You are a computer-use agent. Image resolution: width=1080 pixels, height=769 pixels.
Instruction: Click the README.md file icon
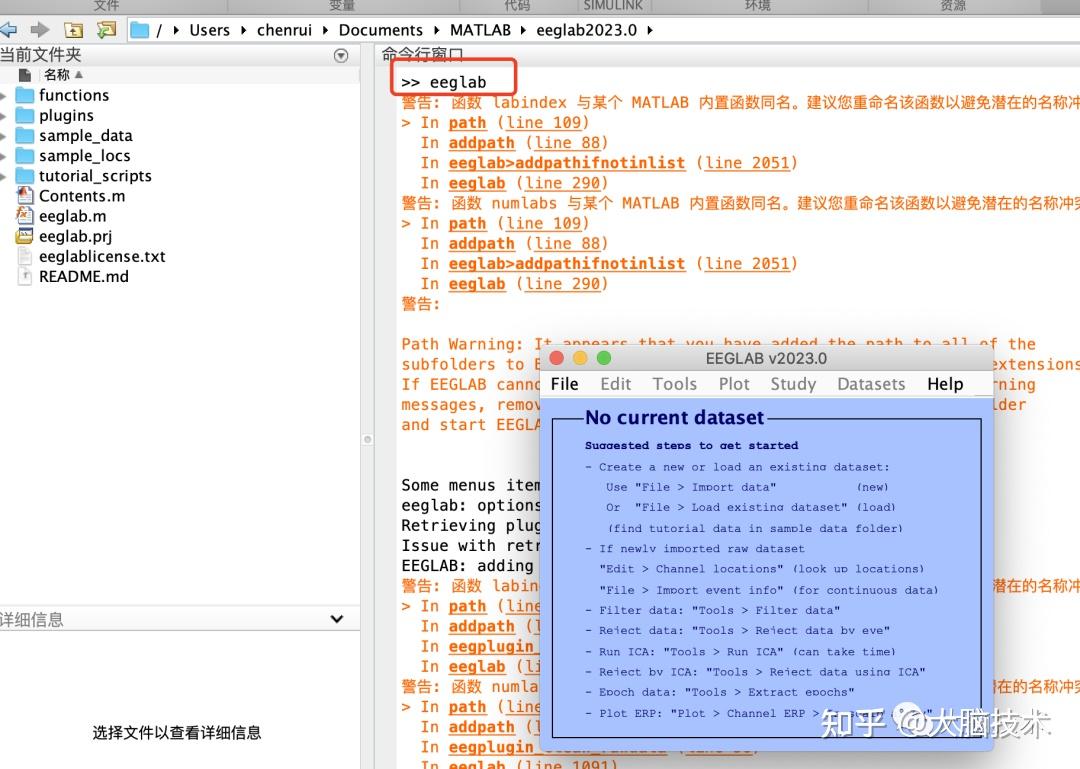25,276
